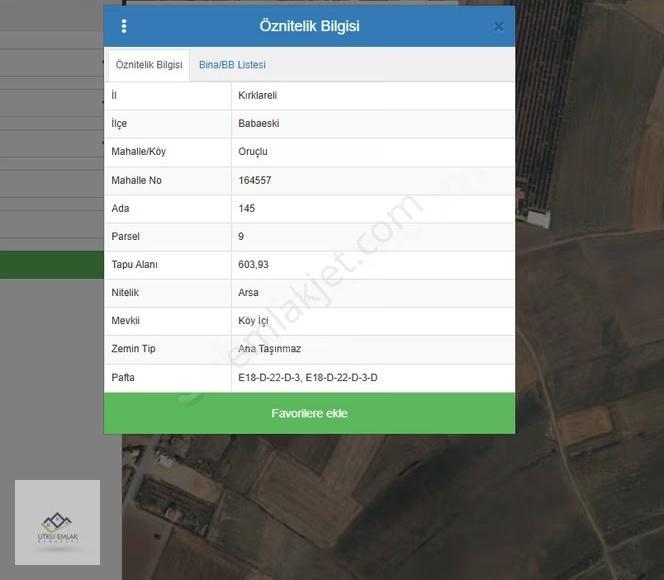Click the Parsel value 9
This screenshot has width=664, height=580.
pos(241,237)
